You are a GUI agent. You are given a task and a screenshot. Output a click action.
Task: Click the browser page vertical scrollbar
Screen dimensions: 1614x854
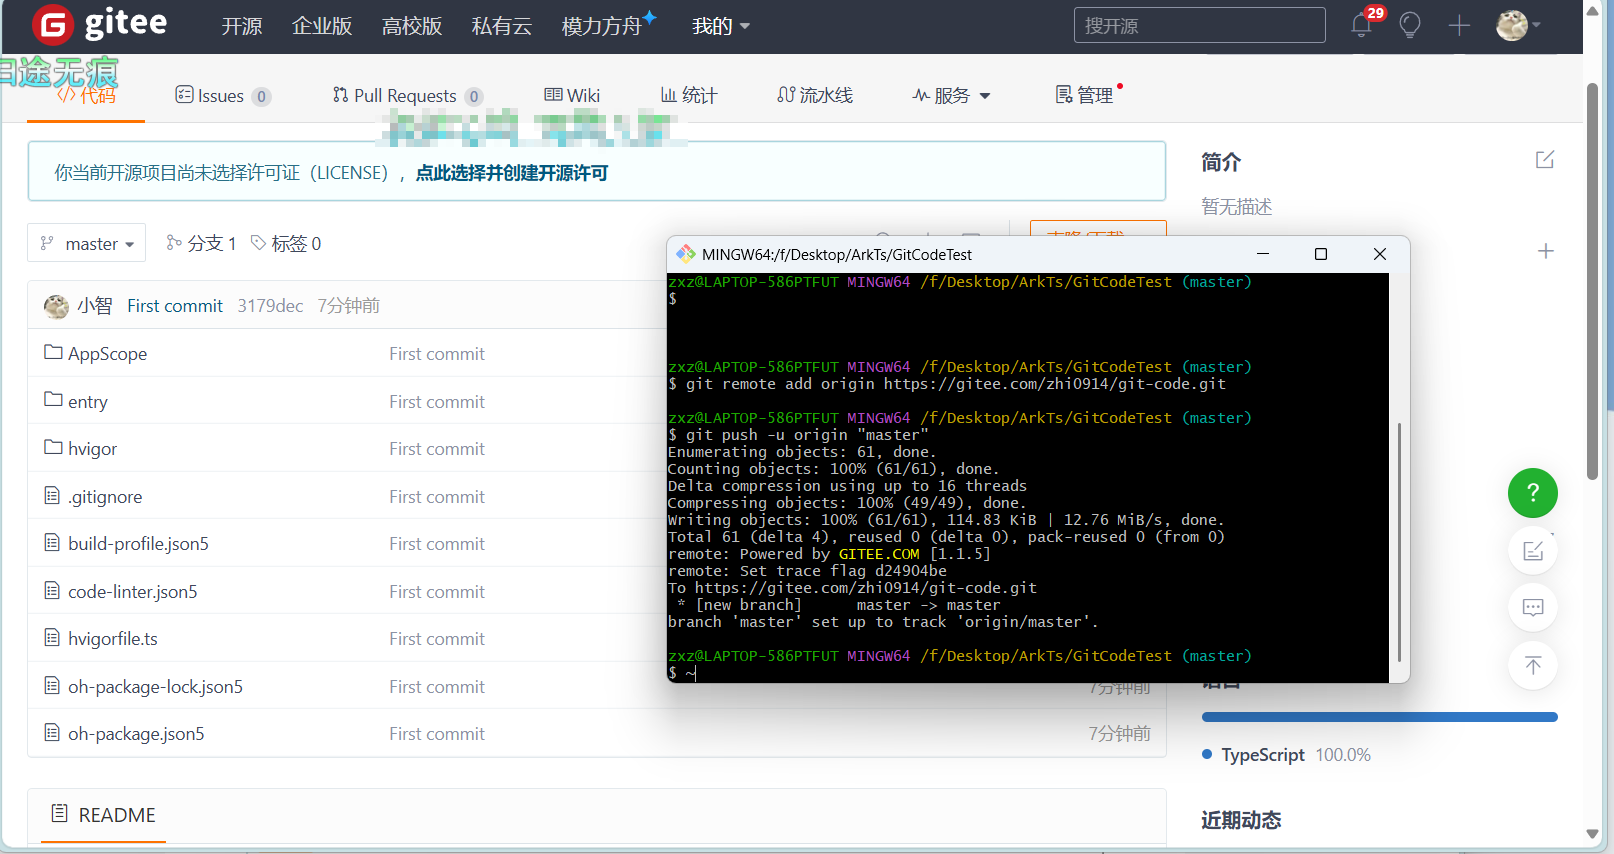coord(1593,280)
